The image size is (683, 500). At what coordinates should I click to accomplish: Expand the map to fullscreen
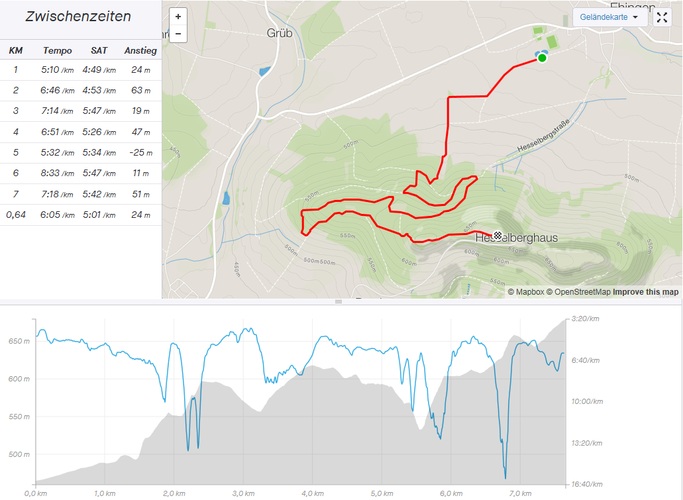click(662, 17)
